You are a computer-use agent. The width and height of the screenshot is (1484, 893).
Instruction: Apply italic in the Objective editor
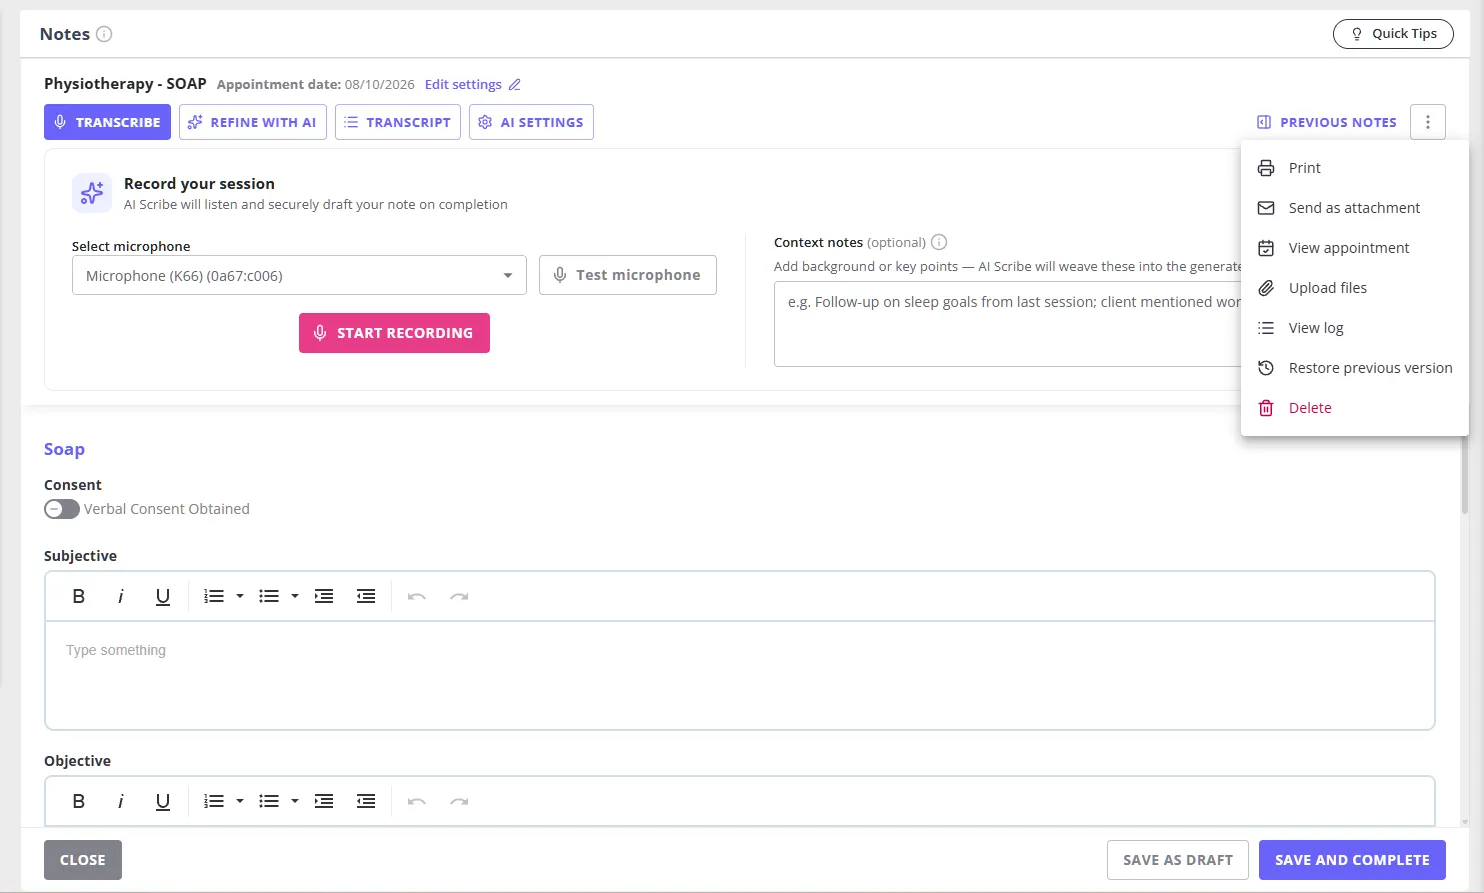[x=121, y=802]
